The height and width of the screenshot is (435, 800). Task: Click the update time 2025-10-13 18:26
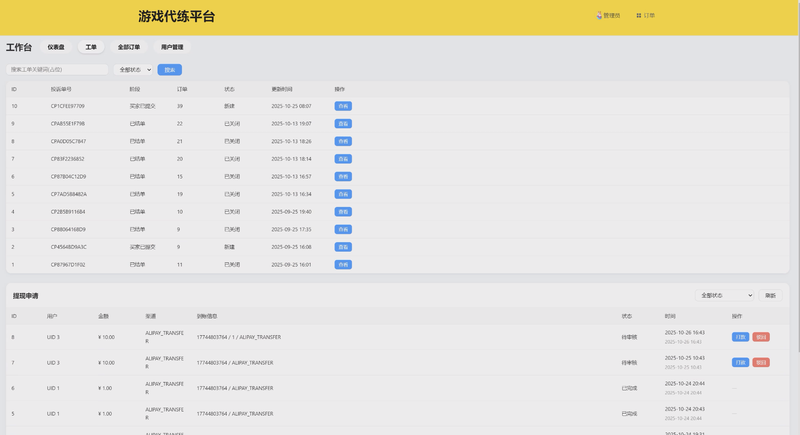pos(291,141)
